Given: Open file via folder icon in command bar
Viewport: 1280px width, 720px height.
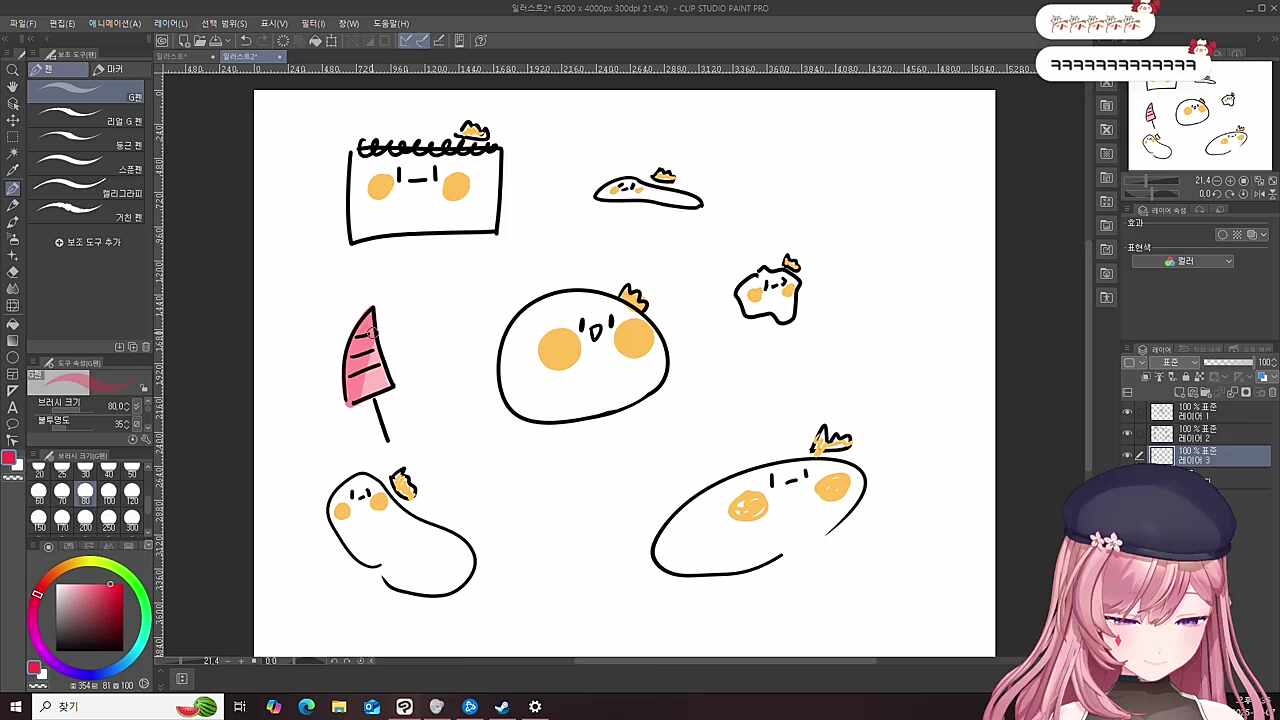Looking at the screenshot, I should click(200, 41).
